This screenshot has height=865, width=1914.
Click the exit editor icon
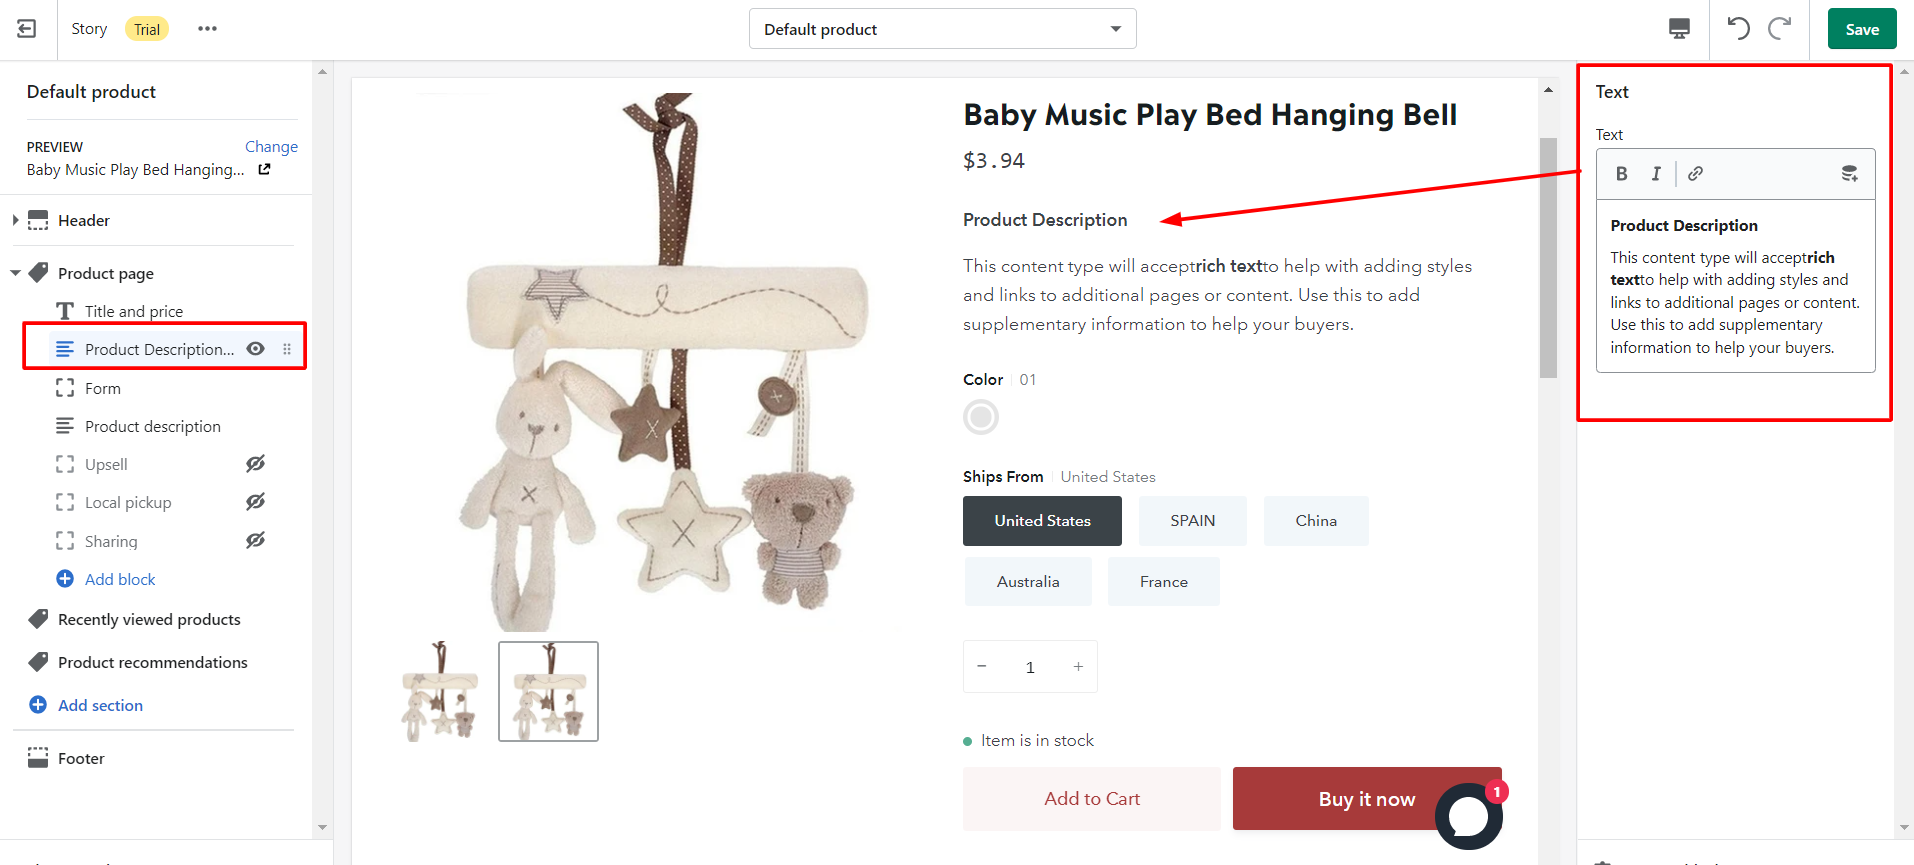pyautogui.click(x=27, y=29)
